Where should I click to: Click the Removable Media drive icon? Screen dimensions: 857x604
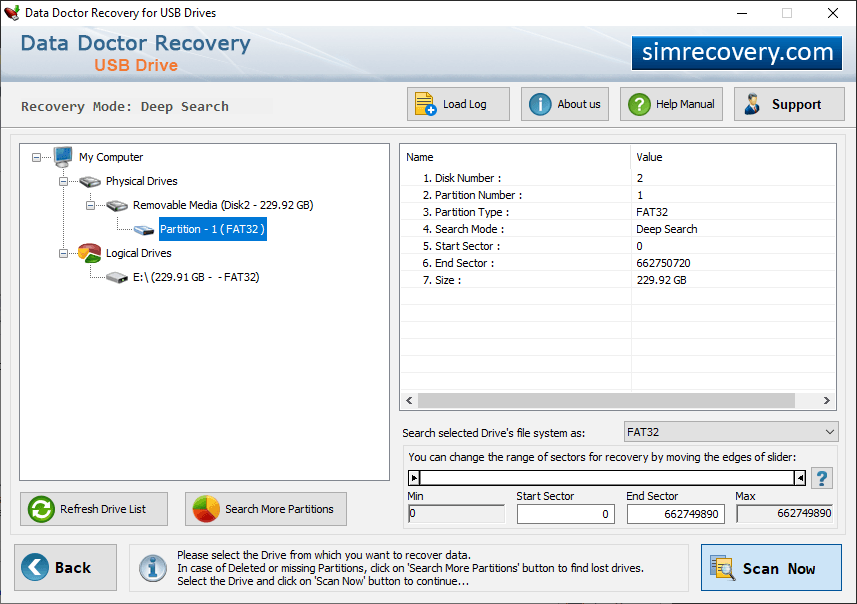click(117, 206)
